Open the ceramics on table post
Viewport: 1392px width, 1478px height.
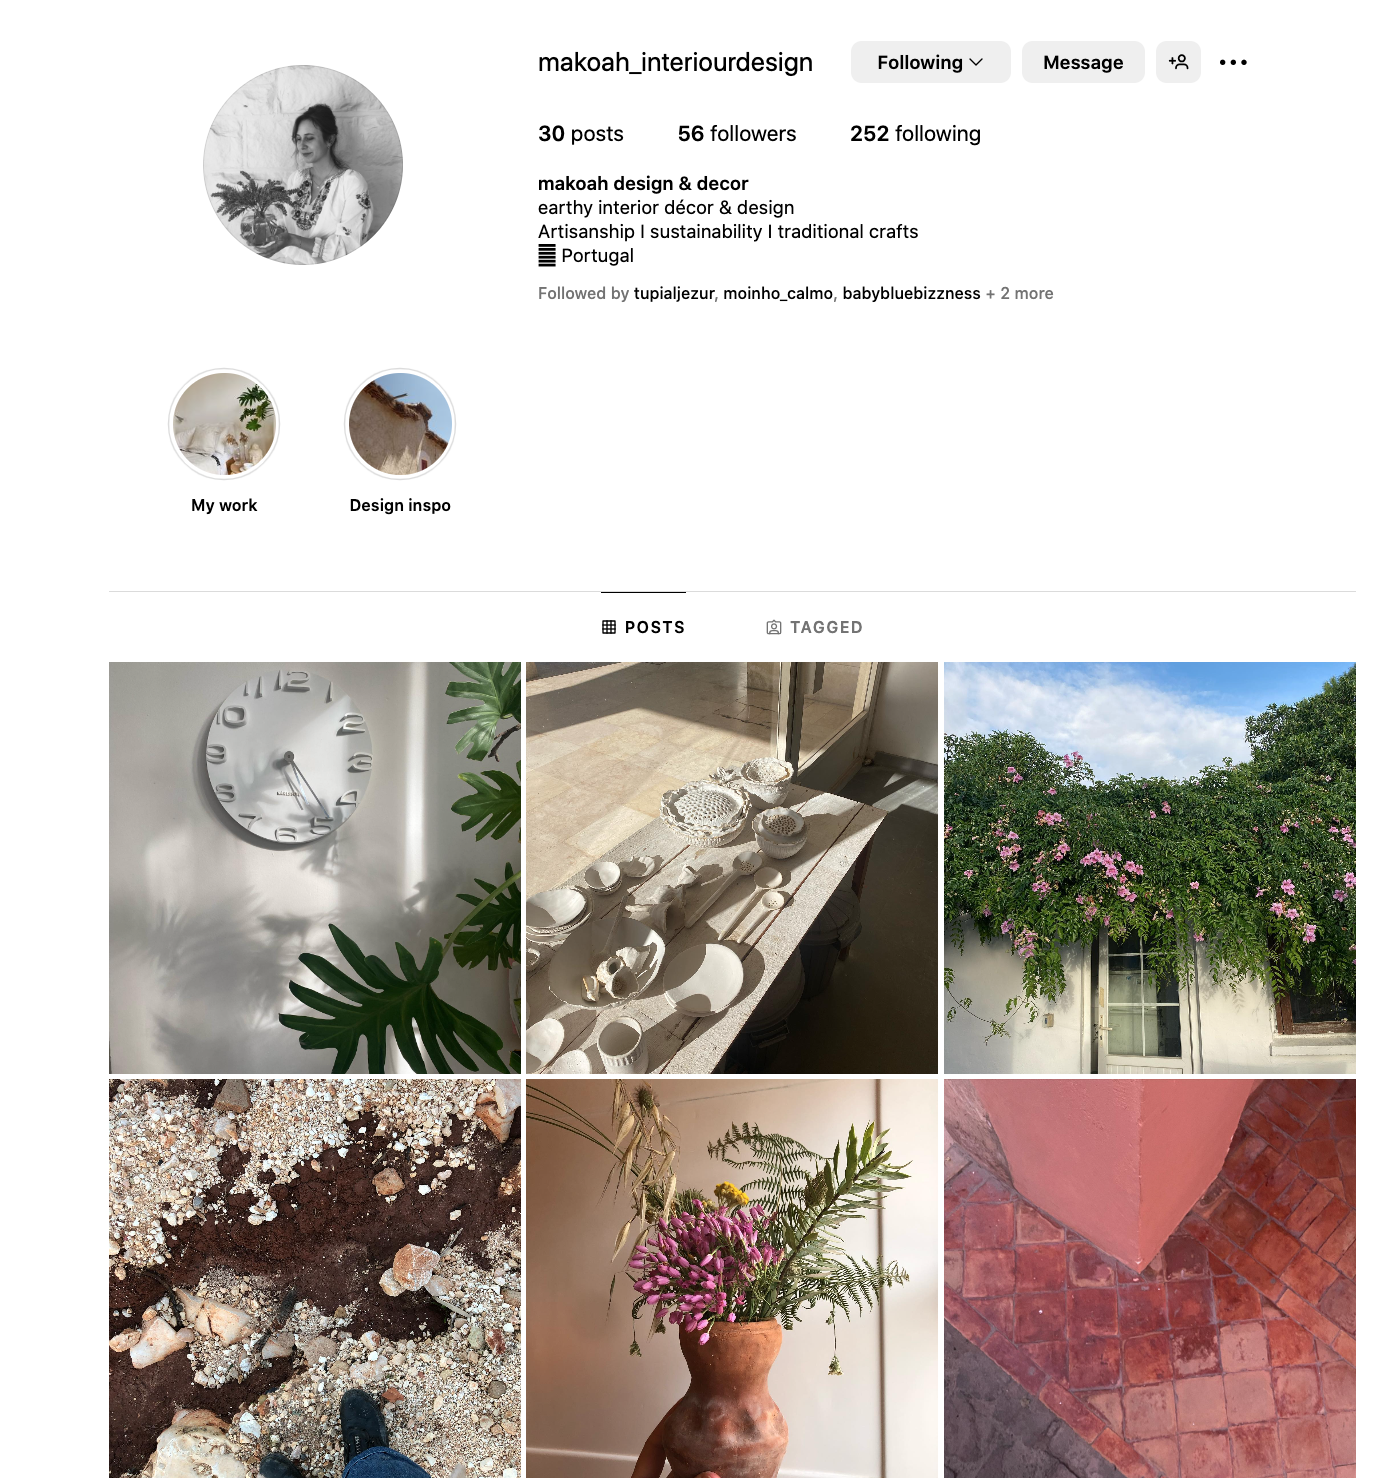click(x=732, y=868)
